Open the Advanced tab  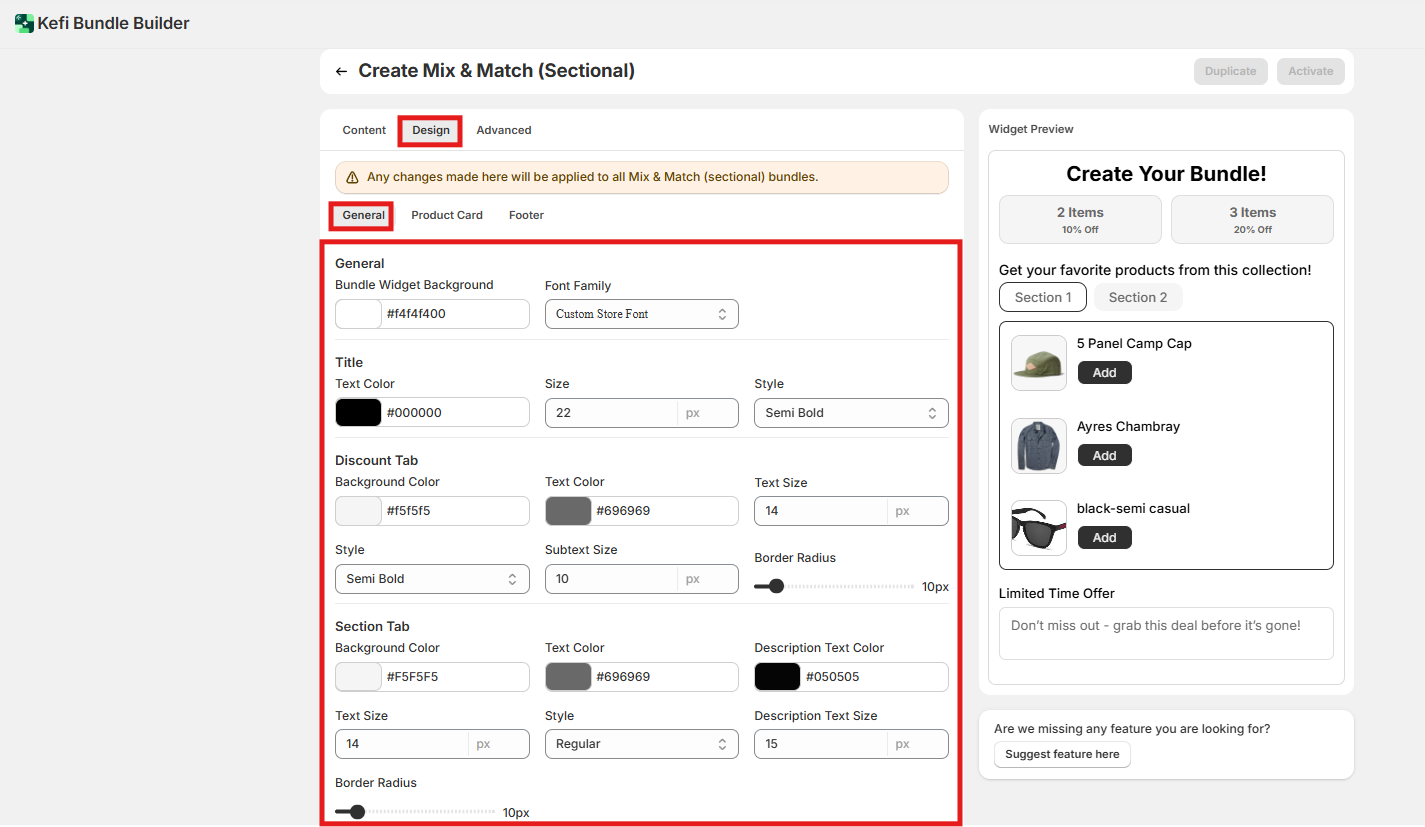503,130
